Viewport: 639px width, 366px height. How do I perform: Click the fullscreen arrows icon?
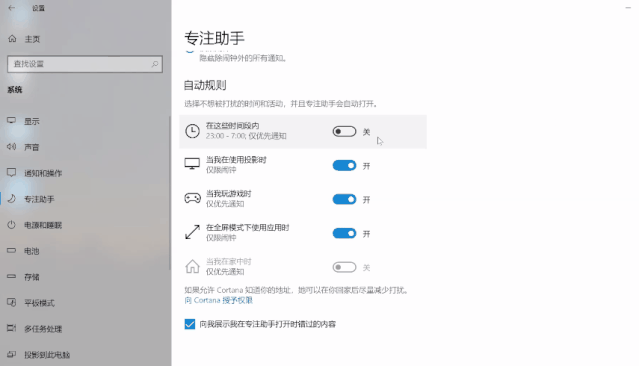(192, 232)
